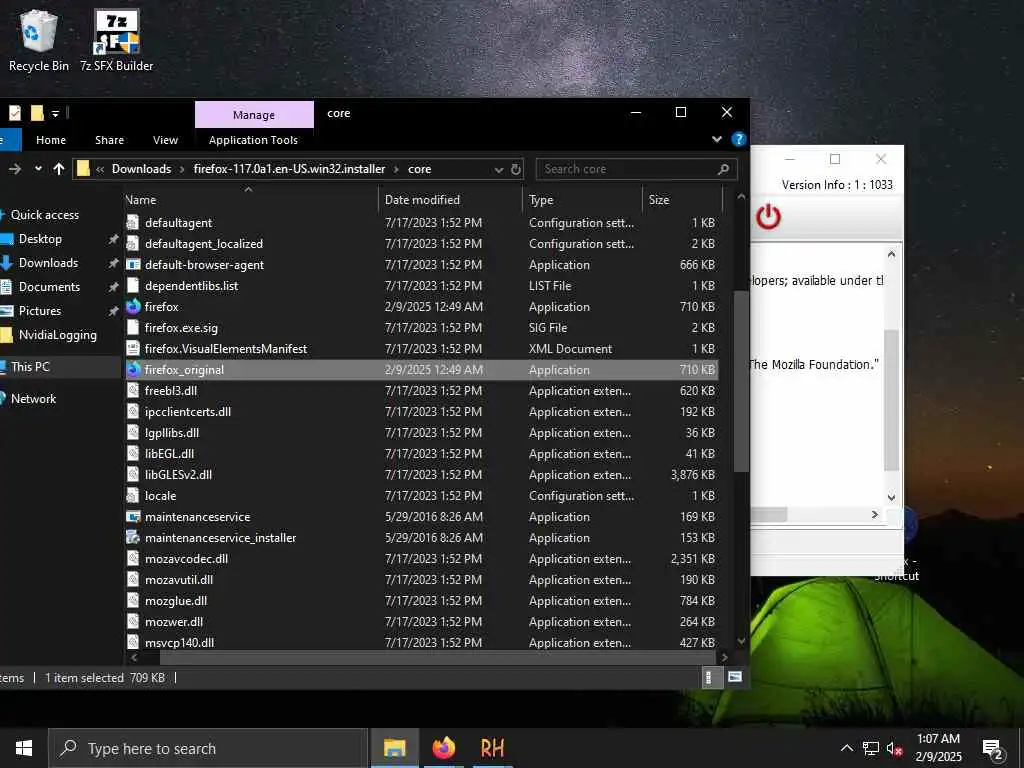Click the vertical scrollbar in background window

pos(891,399)
